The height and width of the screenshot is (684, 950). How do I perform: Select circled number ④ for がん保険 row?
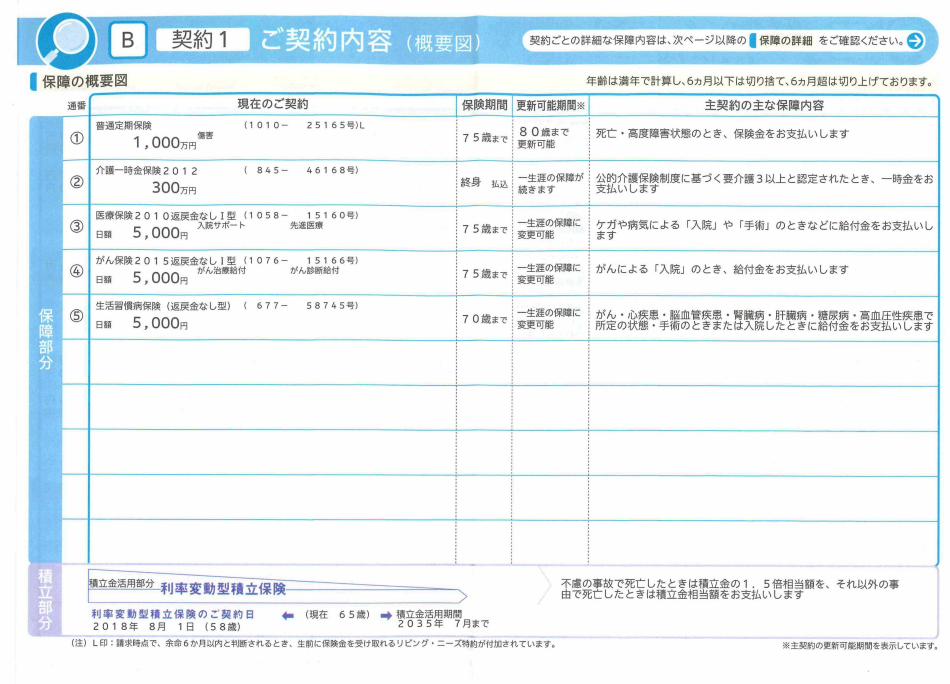[x=76, y=271]
